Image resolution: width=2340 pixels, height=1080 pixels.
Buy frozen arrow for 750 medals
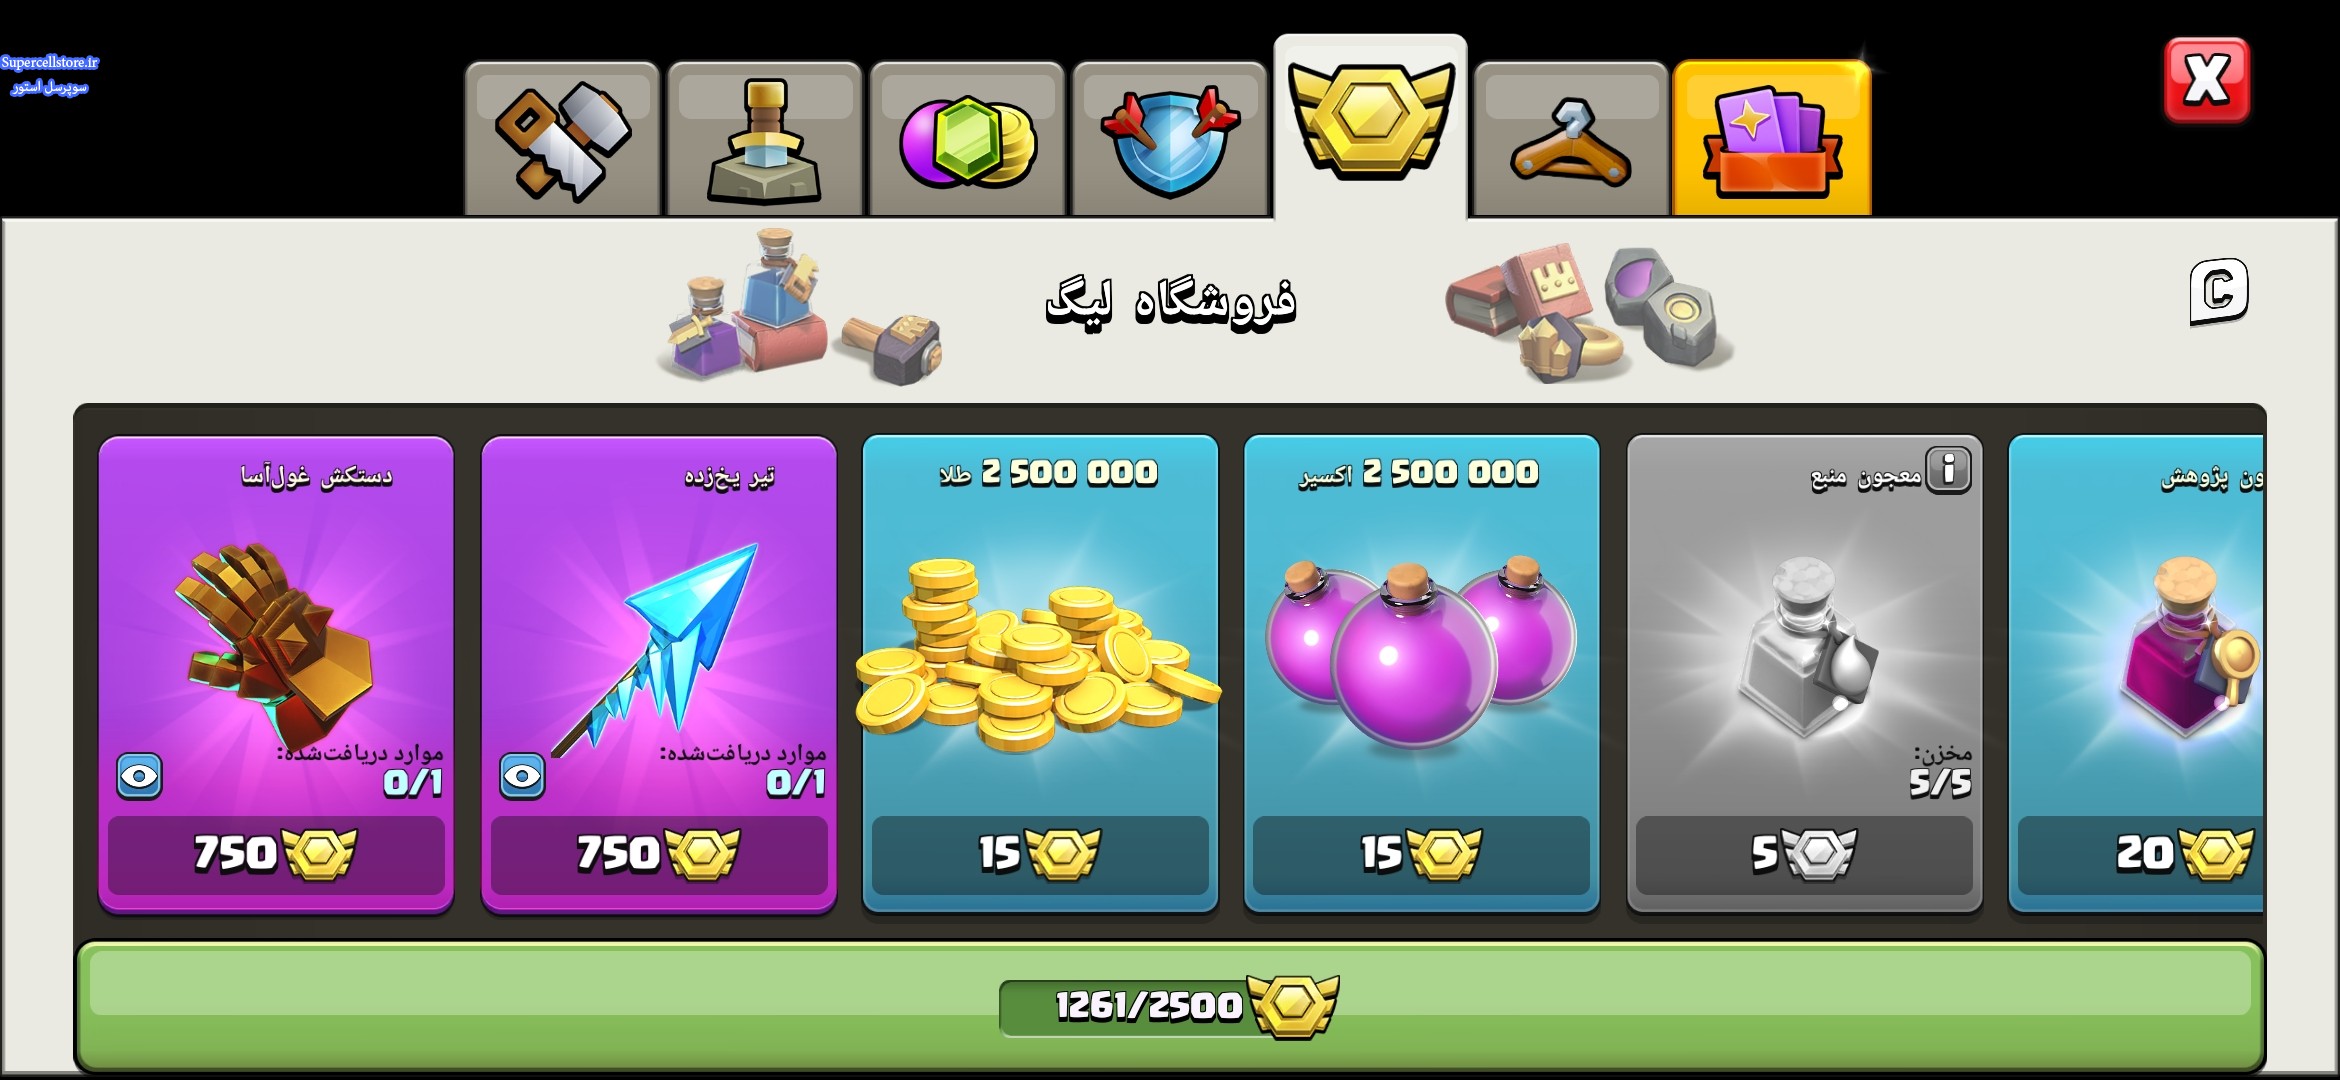click(x=659, y=855)
